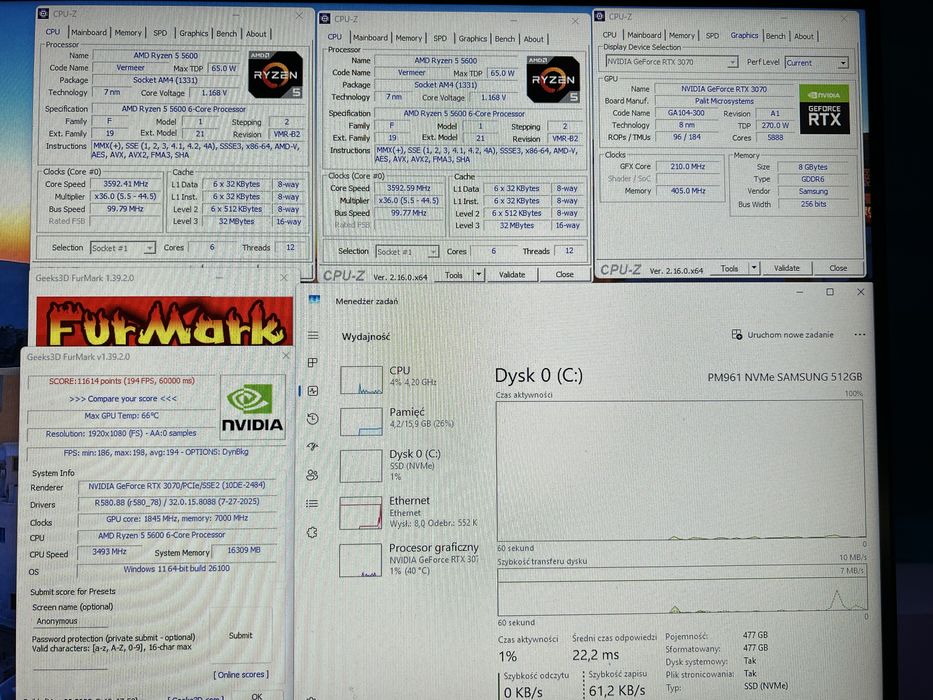
Task: Open Details list icon in Task Manager sidebar
Action: pos(313,504)
